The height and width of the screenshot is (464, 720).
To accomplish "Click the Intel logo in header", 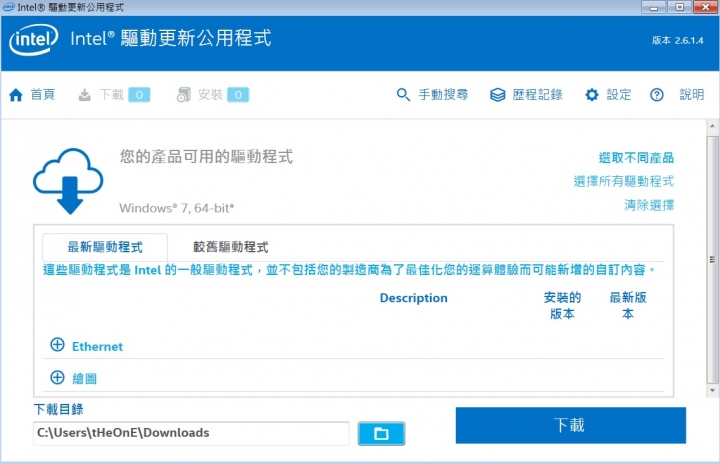I will coord(34,40).
